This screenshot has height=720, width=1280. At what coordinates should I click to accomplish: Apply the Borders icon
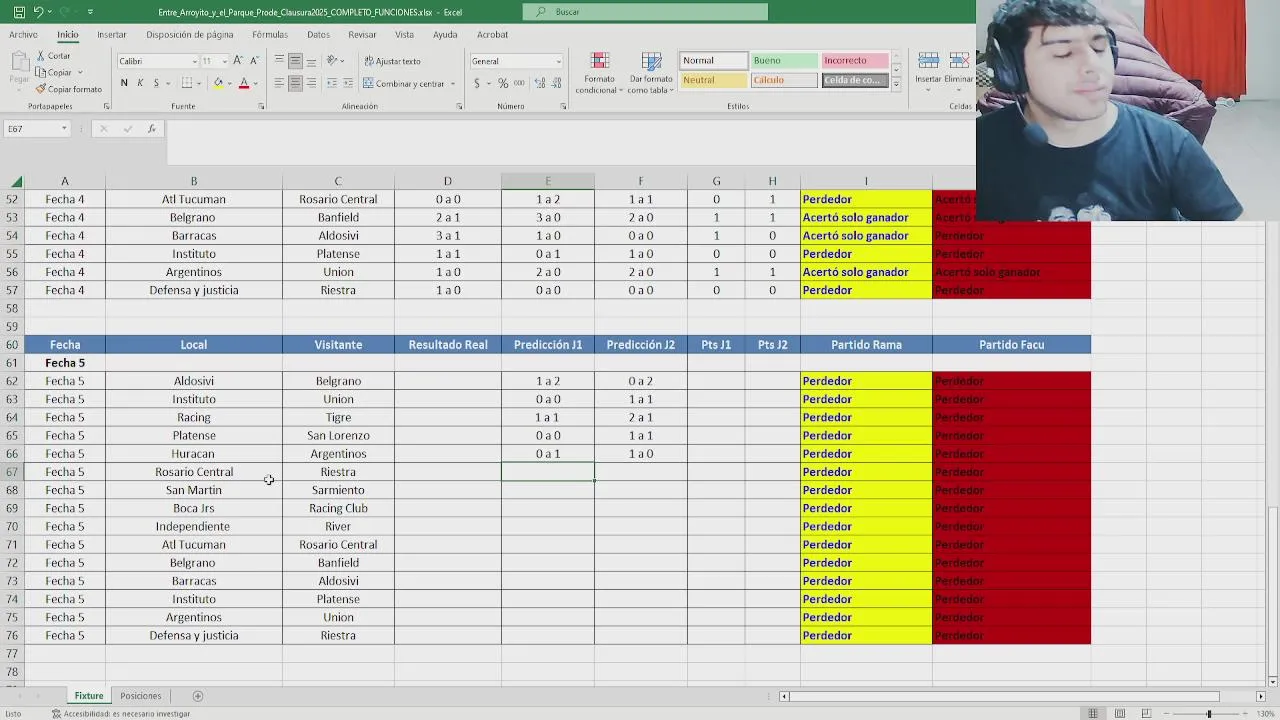point(187,83)
